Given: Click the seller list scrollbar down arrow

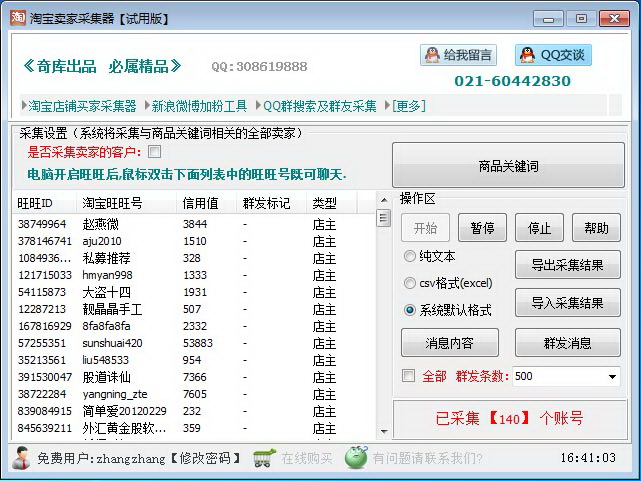Looking at the screenshot, I should coord(383,431).
